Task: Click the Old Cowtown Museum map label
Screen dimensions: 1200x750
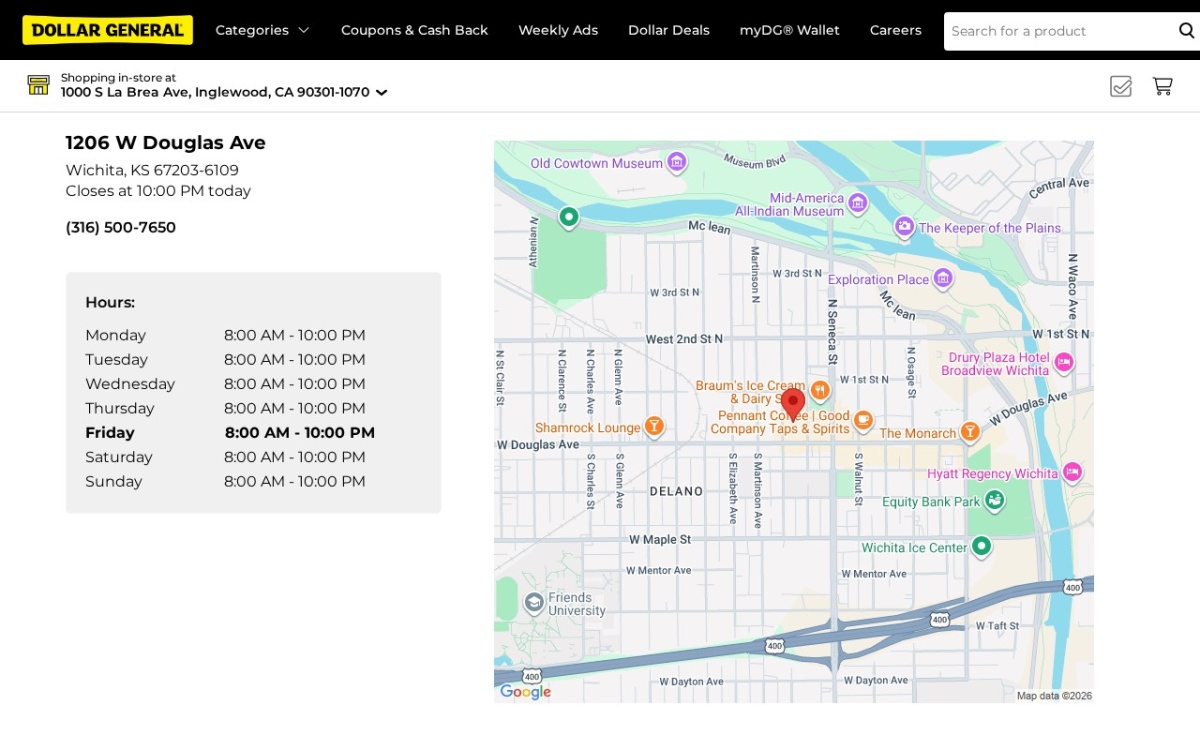Action: [597, 163]
